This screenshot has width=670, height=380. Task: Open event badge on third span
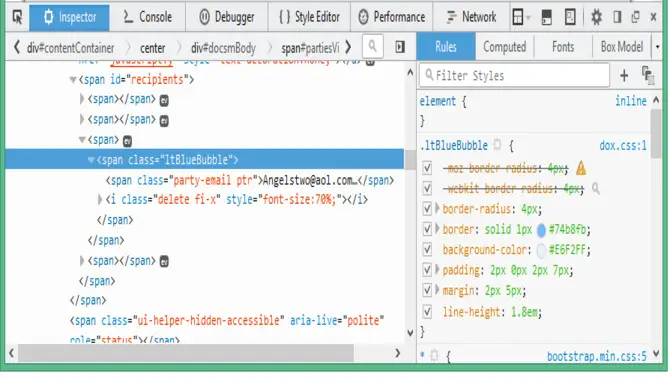coord(127,141)
